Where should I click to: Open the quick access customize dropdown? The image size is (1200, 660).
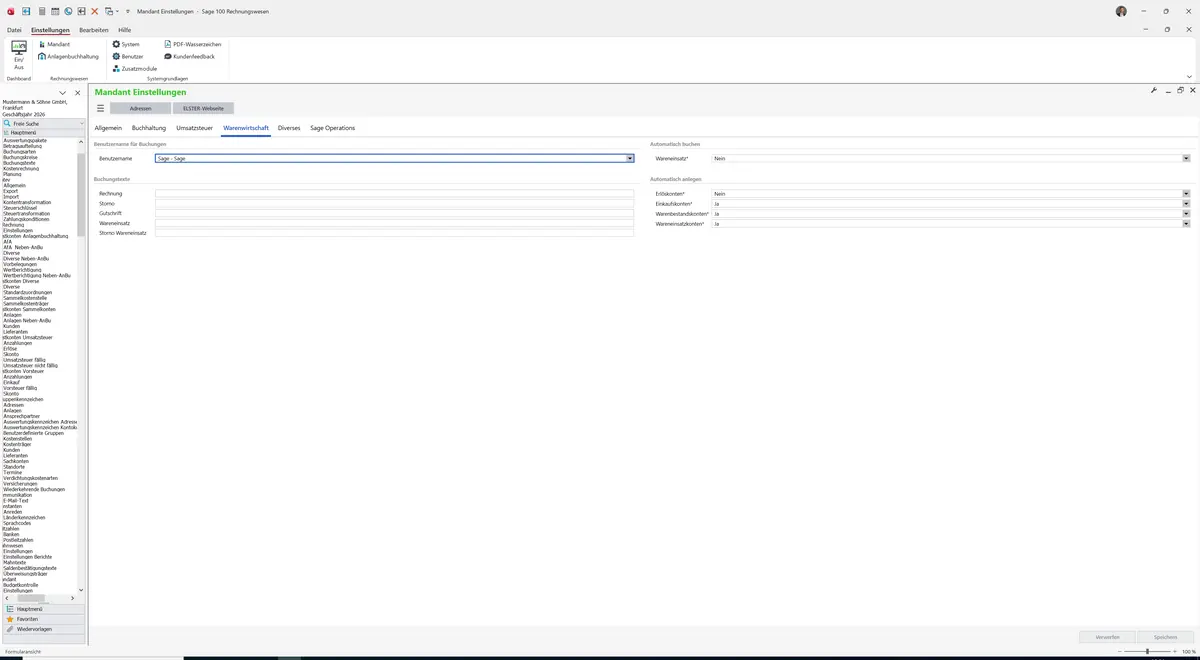point(128,11)
